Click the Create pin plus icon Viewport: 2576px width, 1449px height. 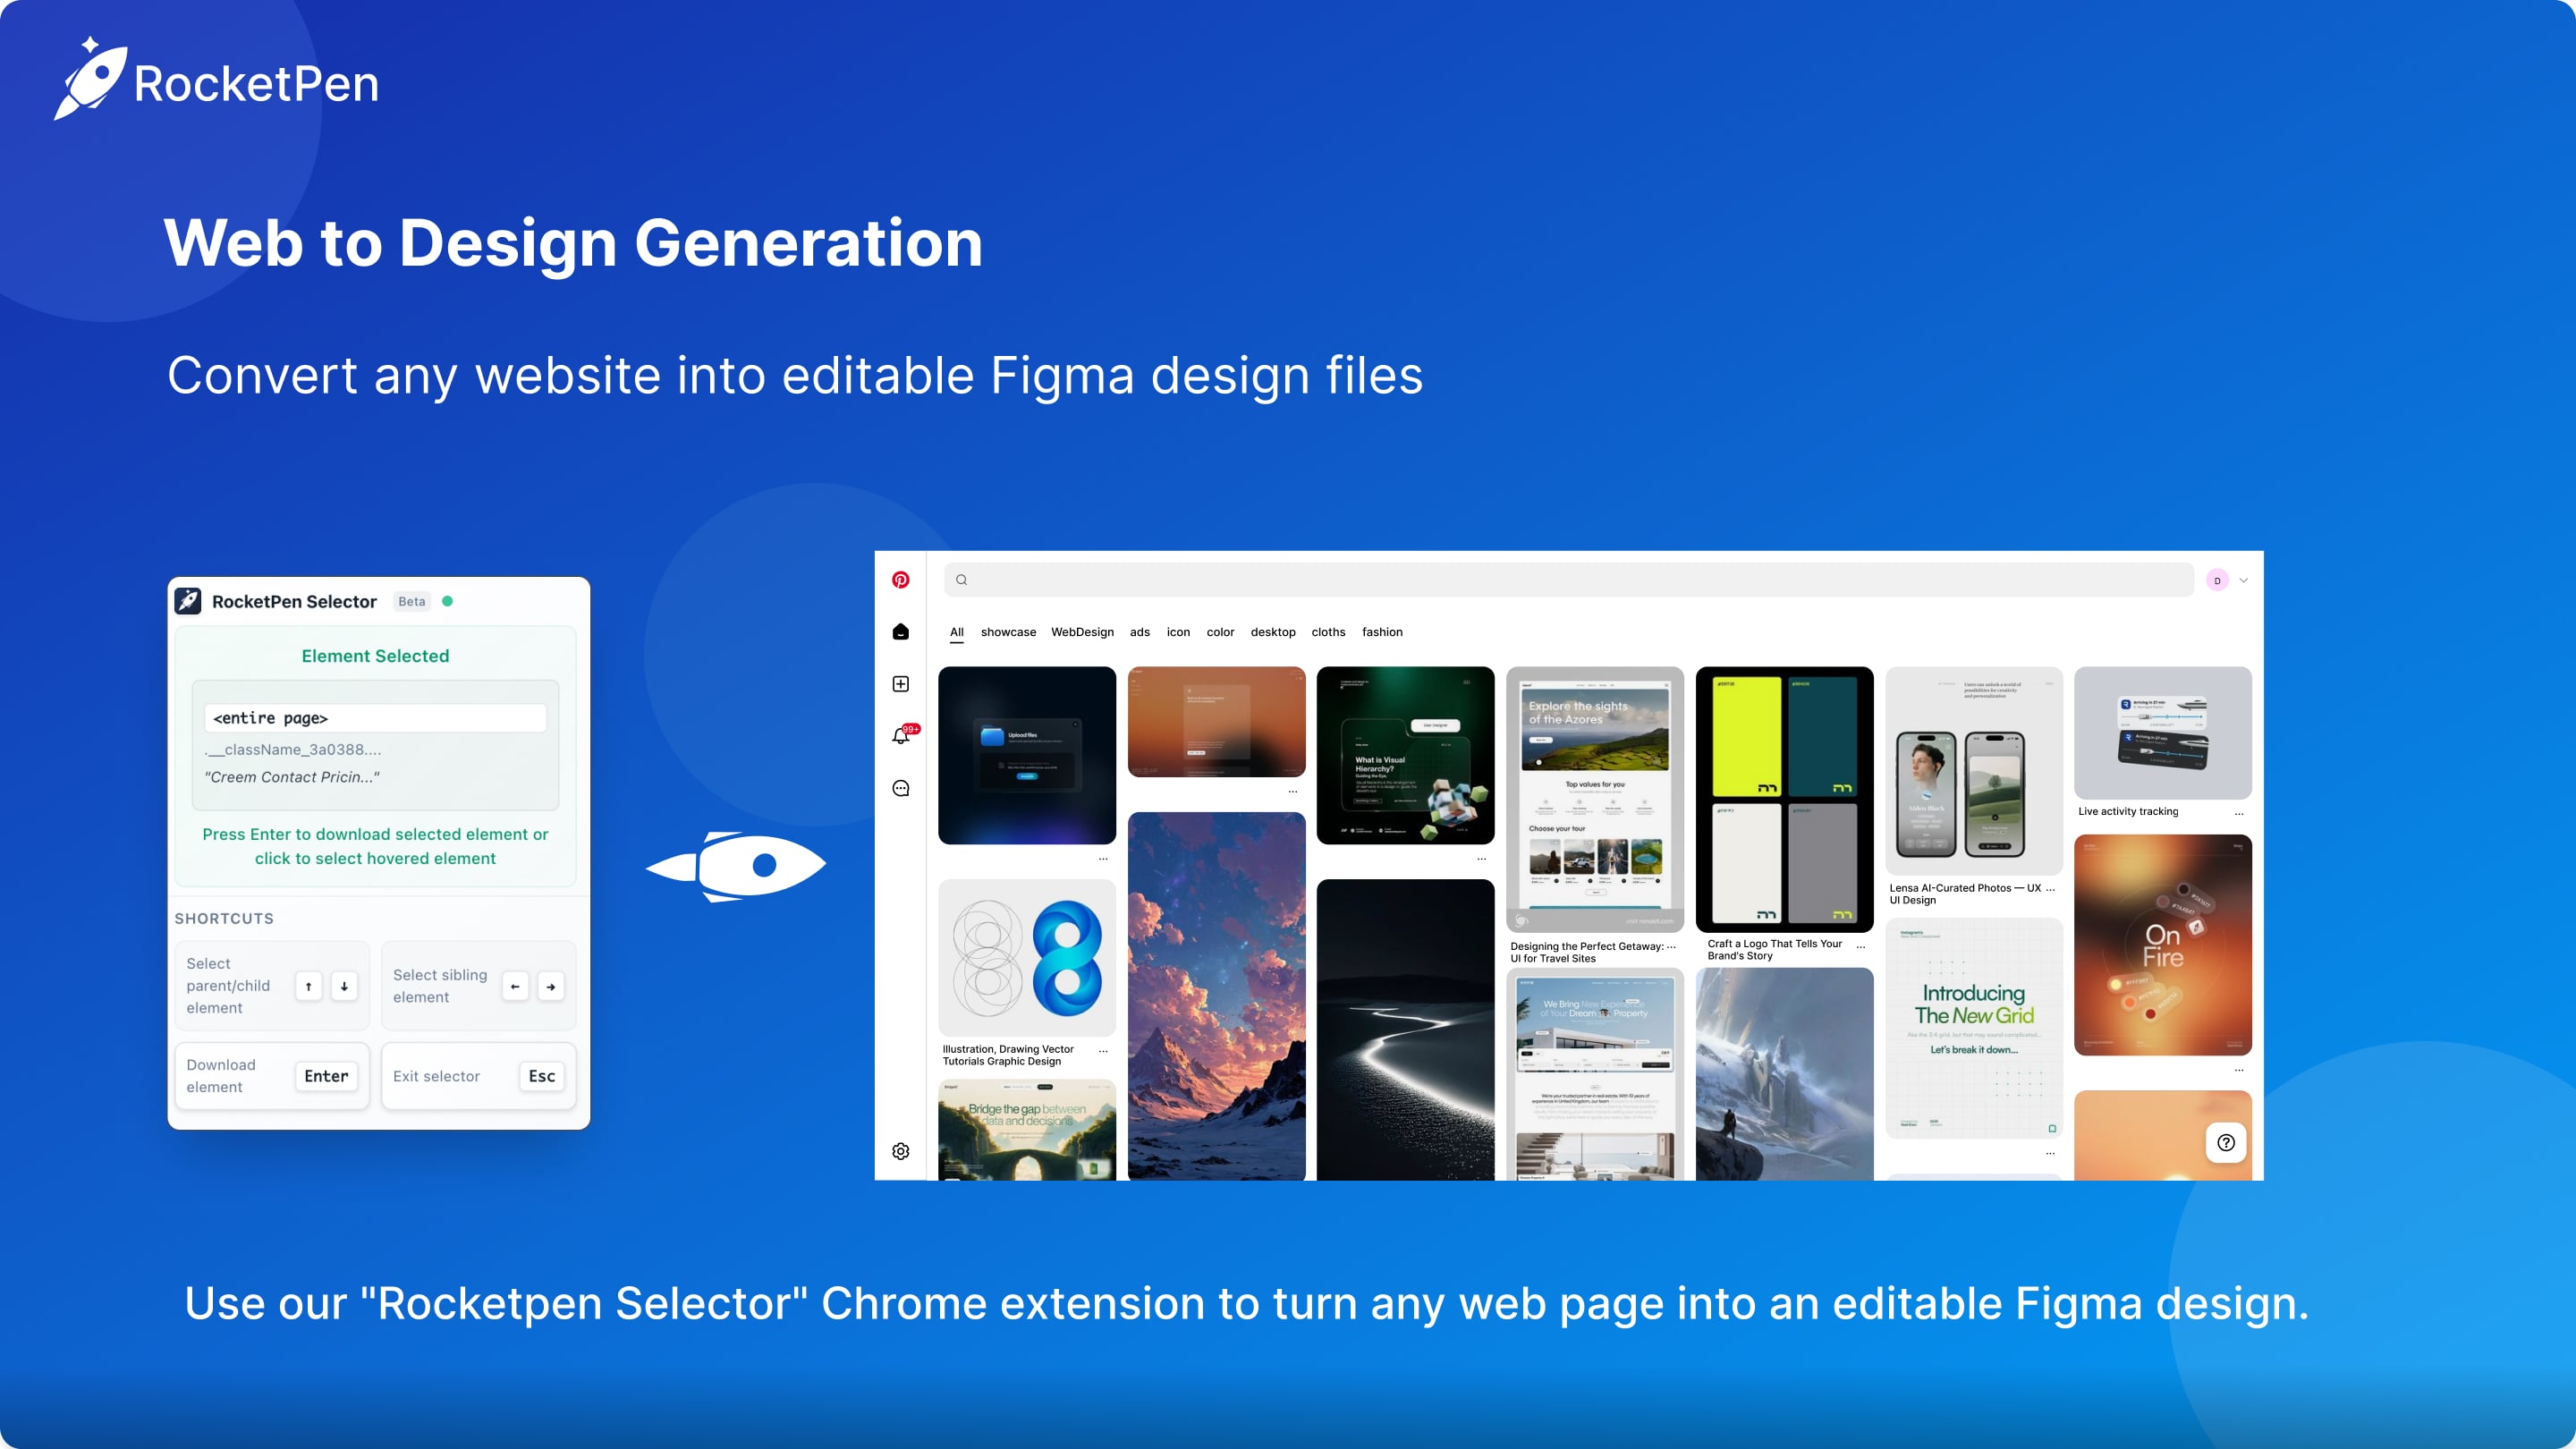[x=901, y=684]
